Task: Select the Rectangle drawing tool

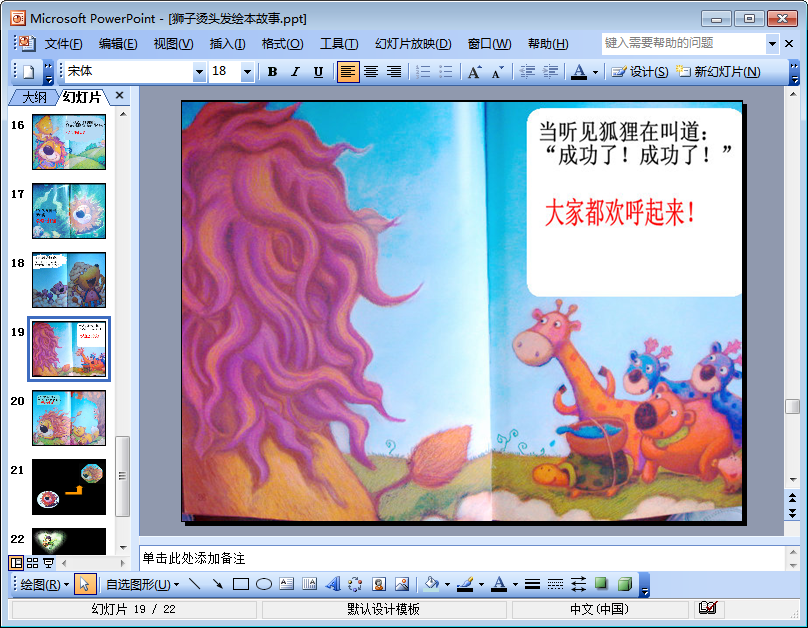Action: click(x=241, y=584)
